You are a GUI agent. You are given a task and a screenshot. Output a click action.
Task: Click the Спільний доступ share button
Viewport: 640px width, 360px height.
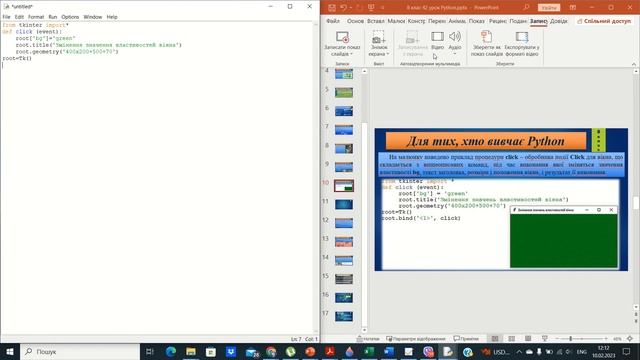pos(604,21)
